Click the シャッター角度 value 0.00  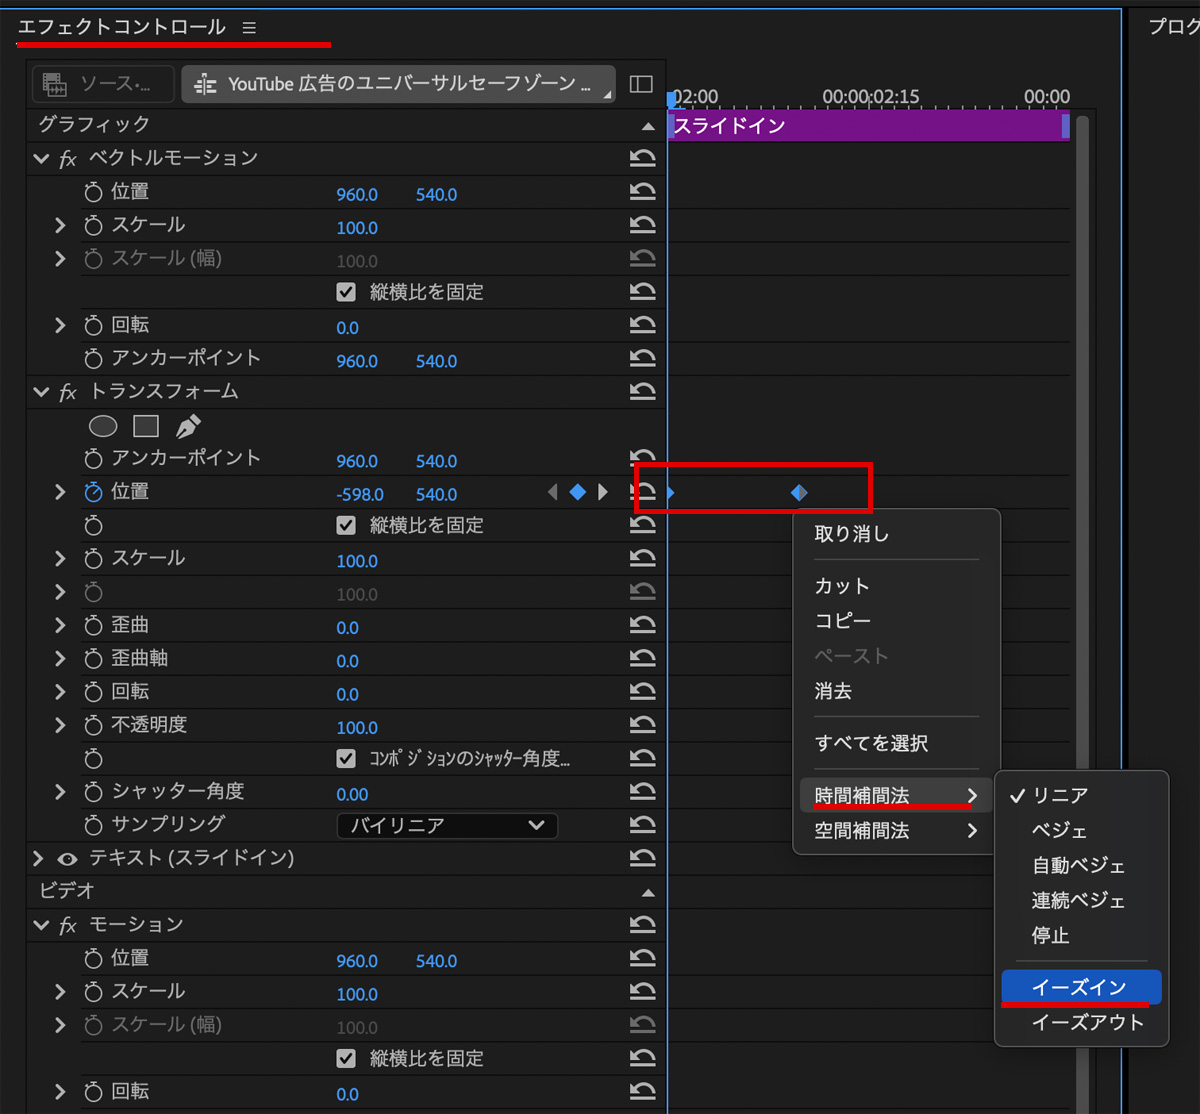coord(352,794)
